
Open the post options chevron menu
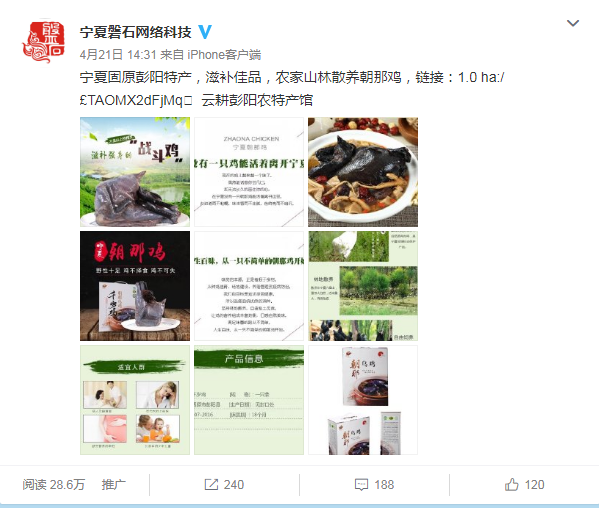coord(573,23)
